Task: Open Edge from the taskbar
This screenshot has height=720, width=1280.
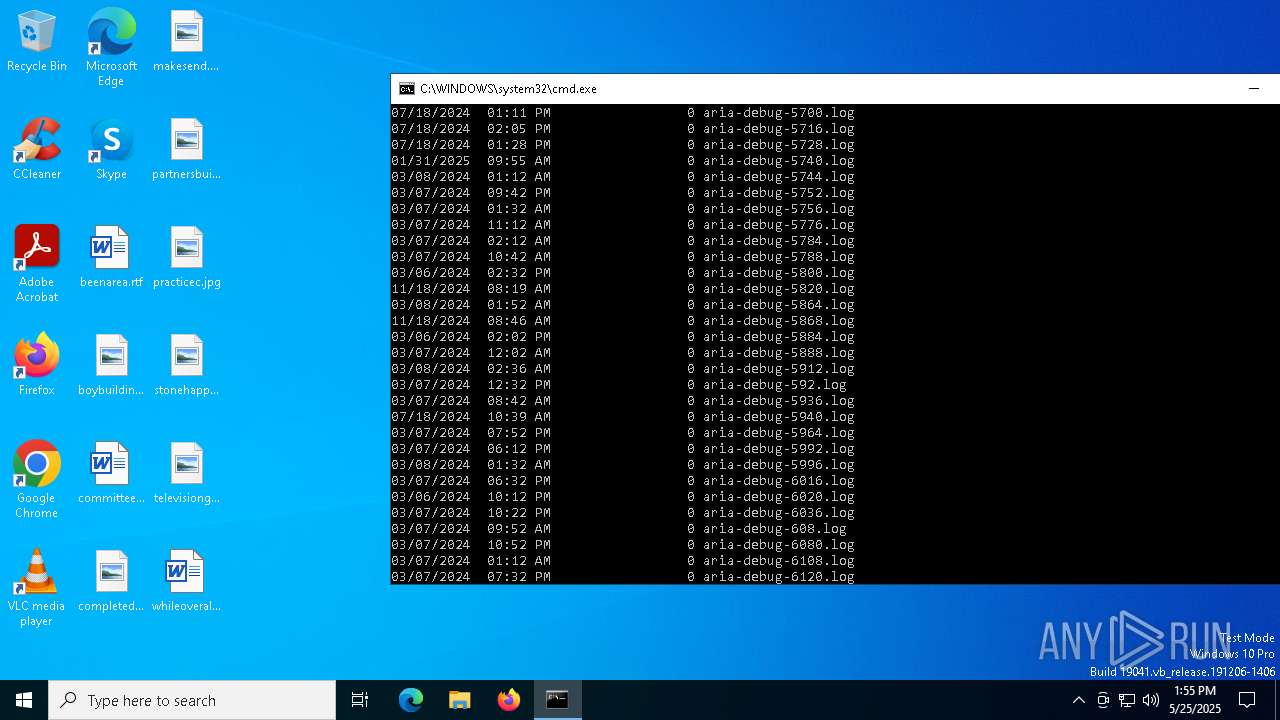Action: pos(411,700)
